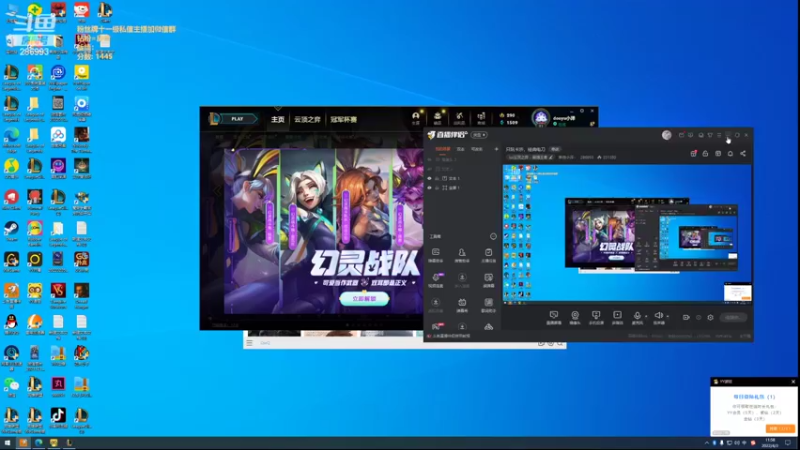Viewport: 800px width, 450px height.
Task: Open the profile icon in League client header
Action: 416,118
